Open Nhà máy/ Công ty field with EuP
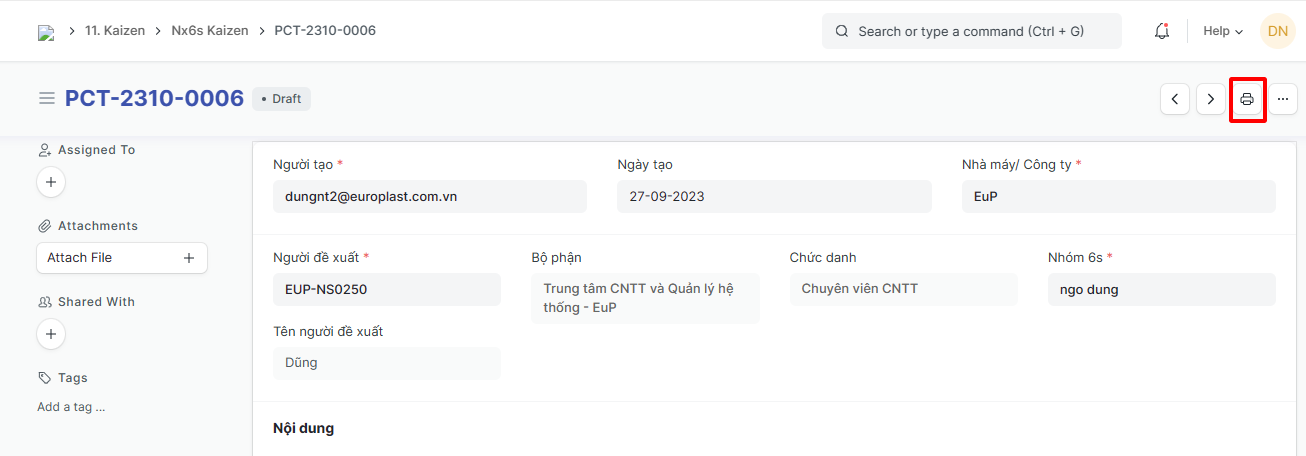Screen dimensions: 1306x456 coord(1118,197)
